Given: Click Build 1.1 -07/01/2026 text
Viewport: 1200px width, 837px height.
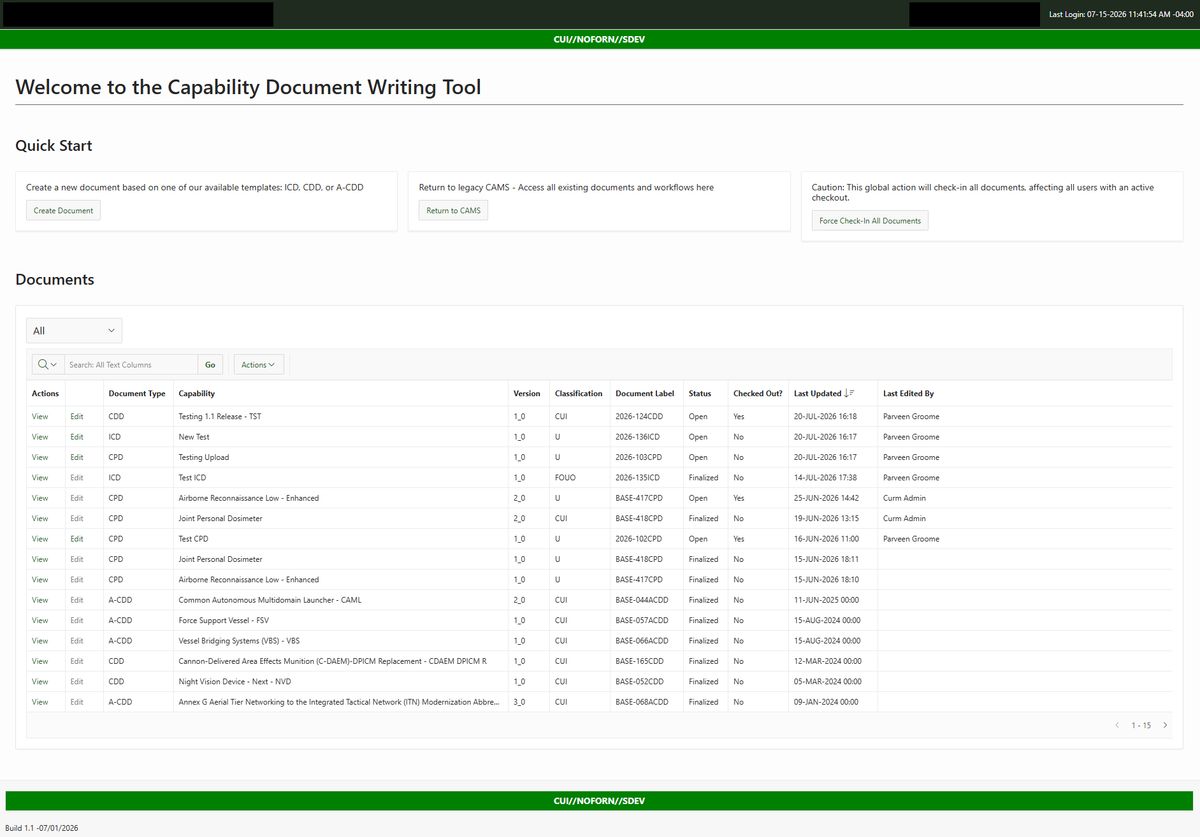Looking at the screenshot, I should pyautogui.click(x=42, y=828).
